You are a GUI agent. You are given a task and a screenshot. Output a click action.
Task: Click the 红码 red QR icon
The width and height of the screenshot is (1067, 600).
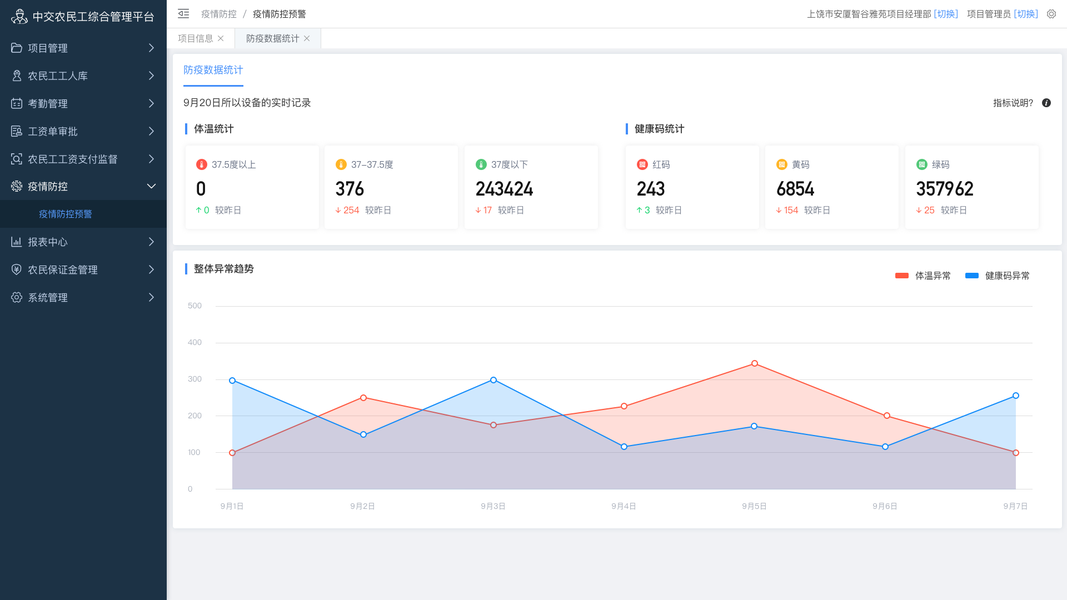(642, 165)
